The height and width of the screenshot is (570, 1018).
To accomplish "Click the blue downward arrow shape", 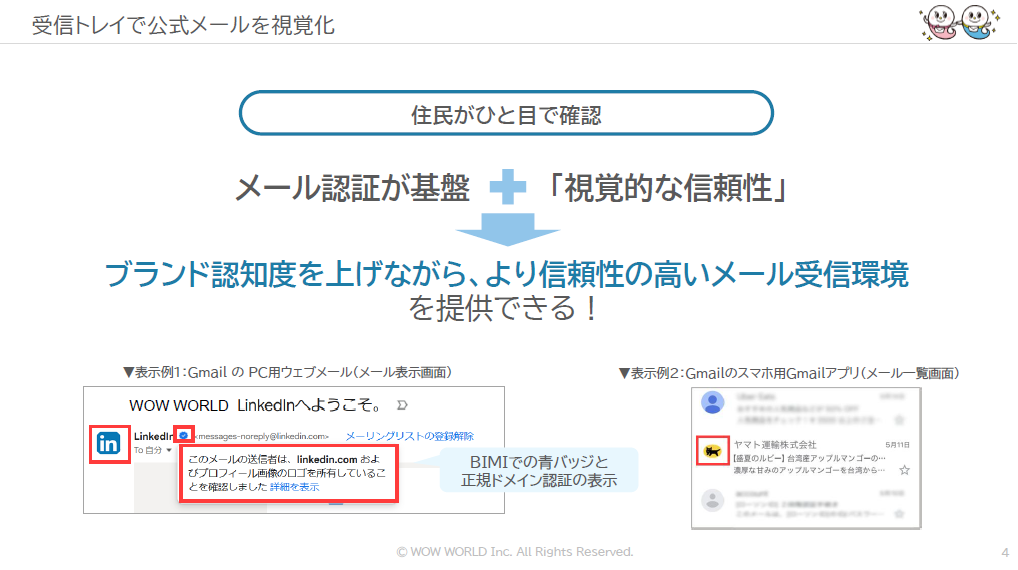I will point(507,229).
